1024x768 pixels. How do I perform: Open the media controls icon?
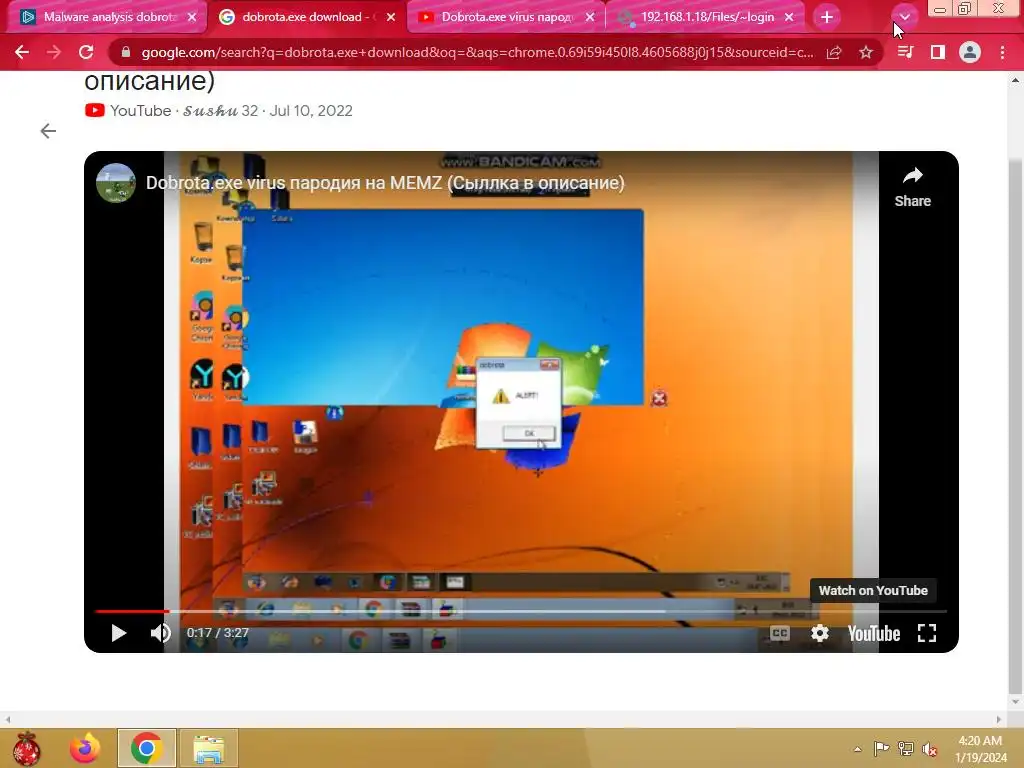(x=905, y=52)
